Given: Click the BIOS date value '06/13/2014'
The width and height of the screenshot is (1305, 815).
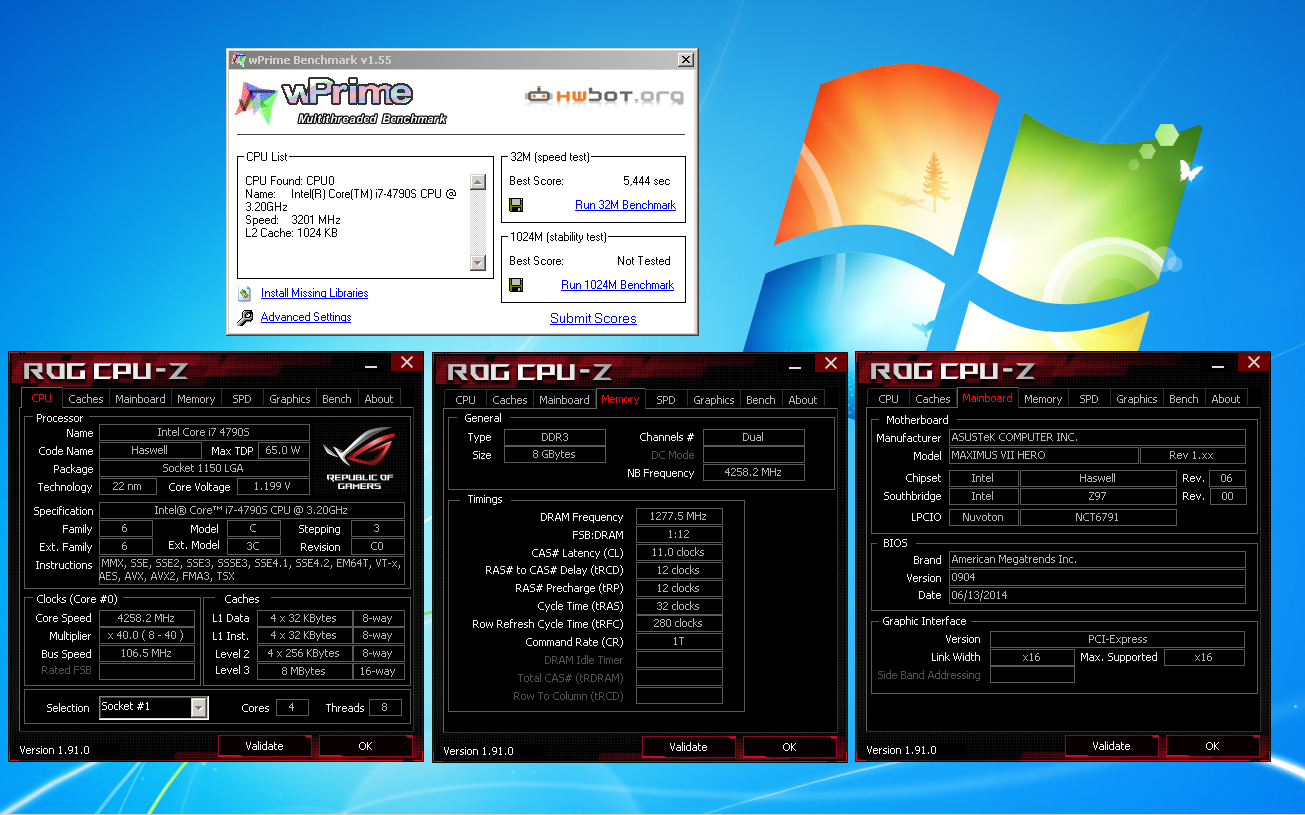Looking at the screenshot, I should pos(1097,596).
